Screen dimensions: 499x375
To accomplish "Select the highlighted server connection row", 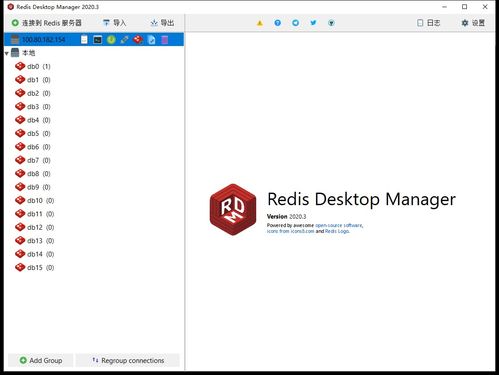I will (94, 40).
